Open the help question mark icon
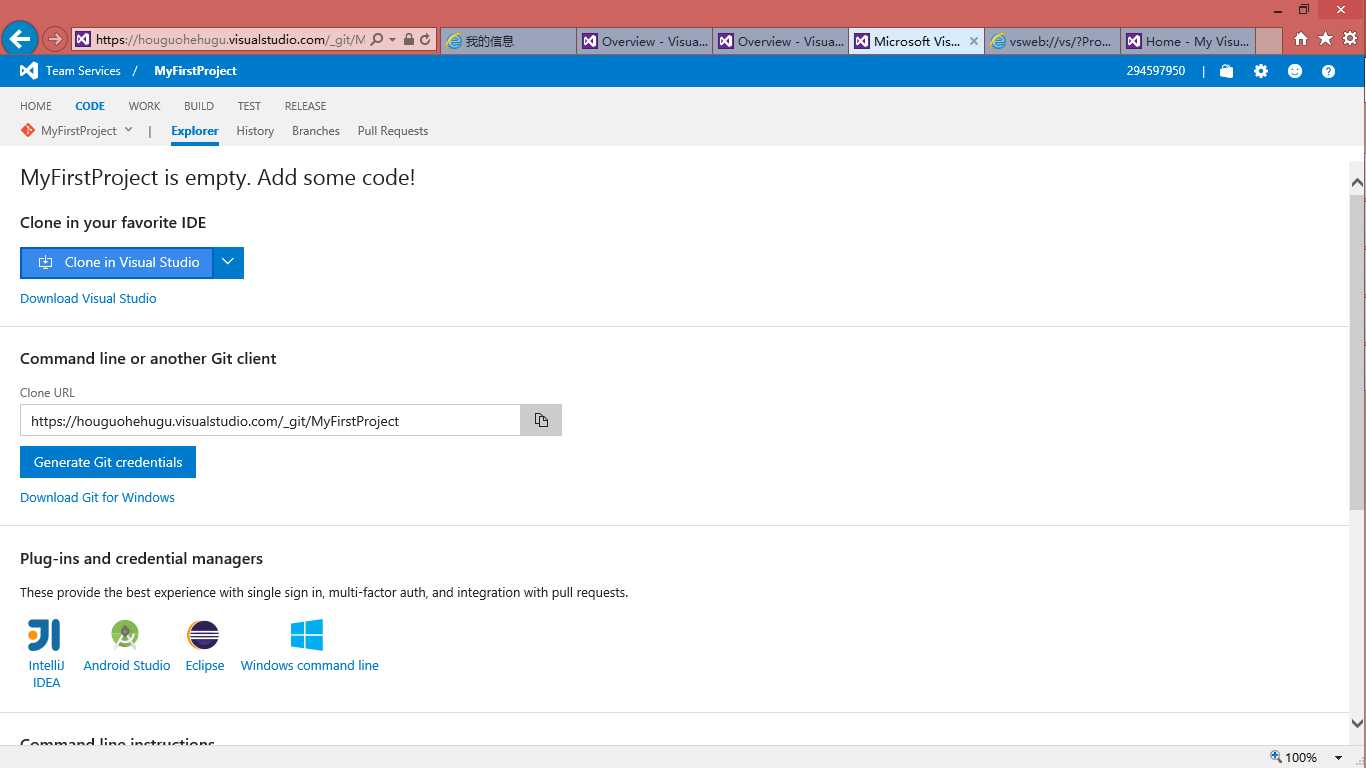 (1328, 71)
